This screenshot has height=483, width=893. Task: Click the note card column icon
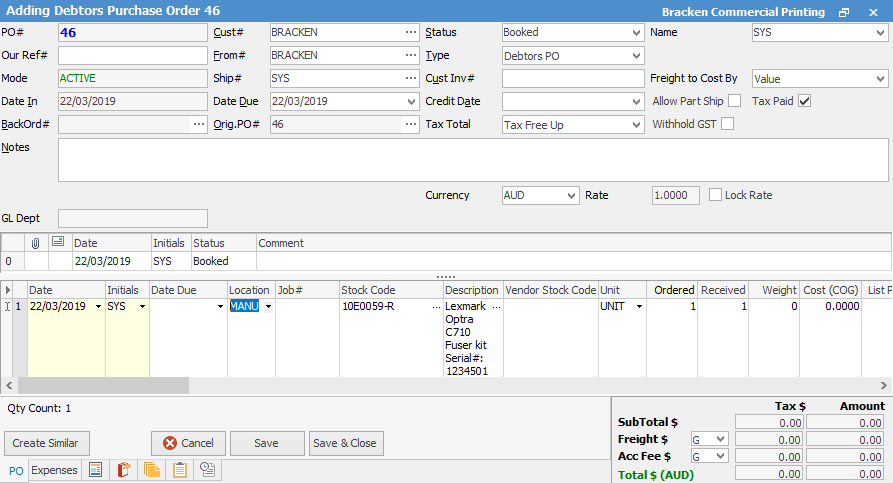pyautogui.click(x=57, y=243)
